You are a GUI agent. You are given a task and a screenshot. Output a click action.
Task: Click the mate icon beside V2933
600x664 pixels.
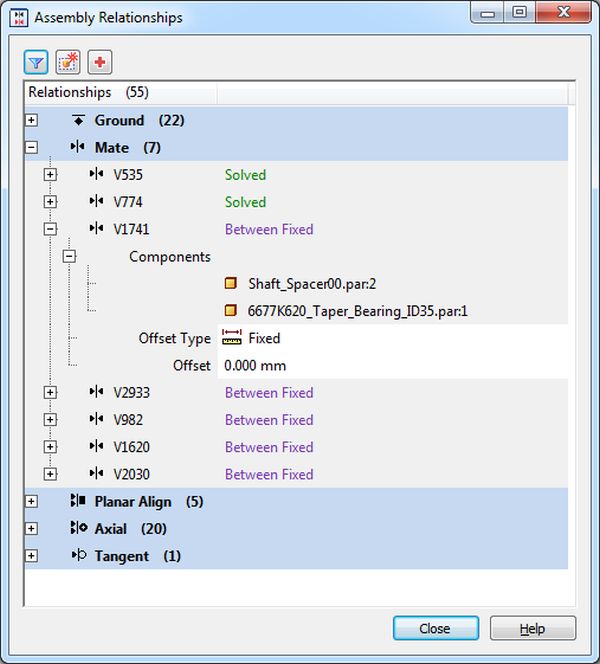pyautogui.click(x=96, y=392)
